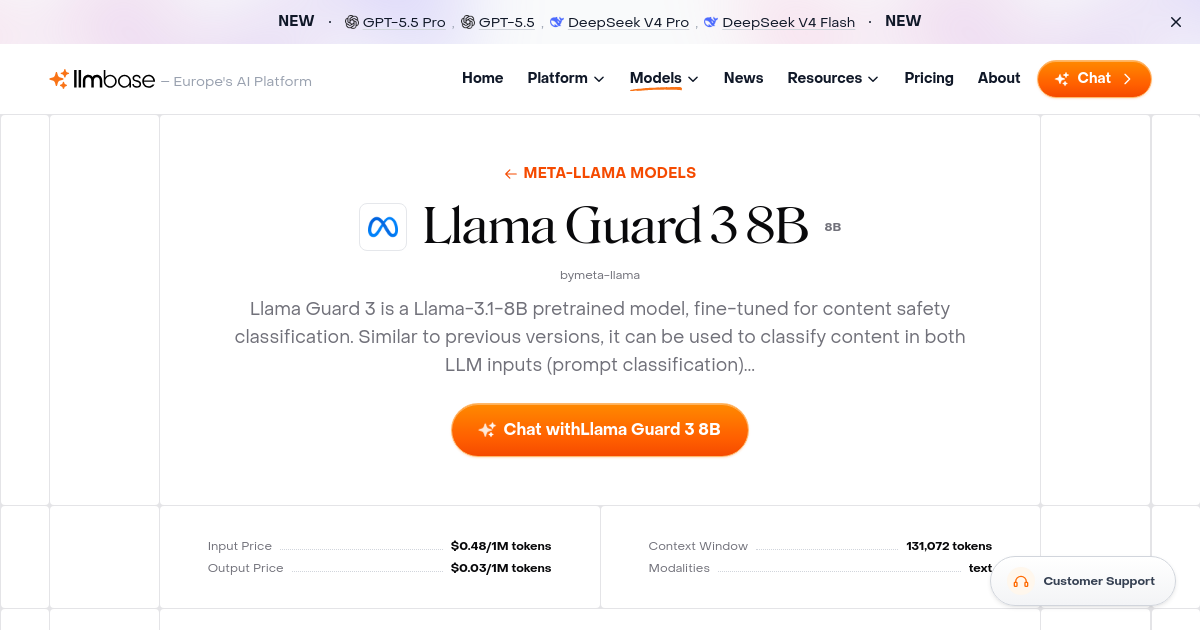Go to the About page
This screenshot has height=630, width=1200.
pyautogui.click(x=998, y=78)
